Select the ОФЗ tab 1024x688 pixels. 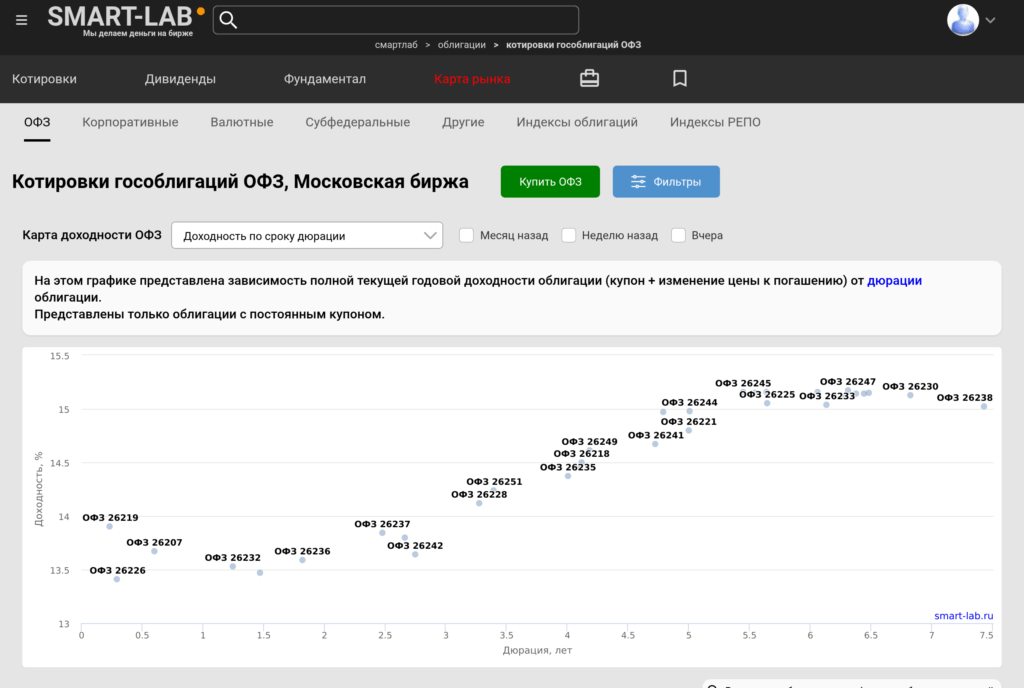tap(37, 122)
